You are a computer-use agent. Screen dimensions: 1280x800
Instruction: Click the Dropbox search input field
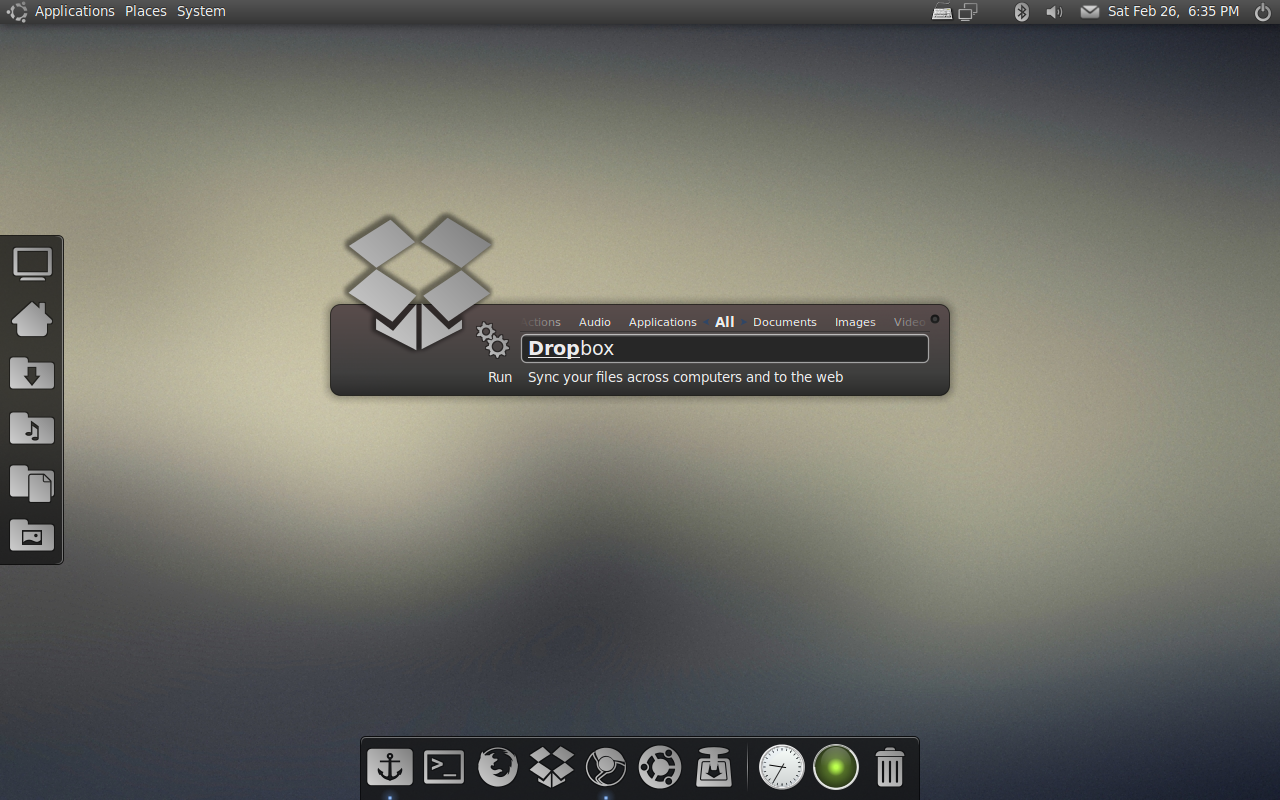pyautogui.click(x=725, y=348)
